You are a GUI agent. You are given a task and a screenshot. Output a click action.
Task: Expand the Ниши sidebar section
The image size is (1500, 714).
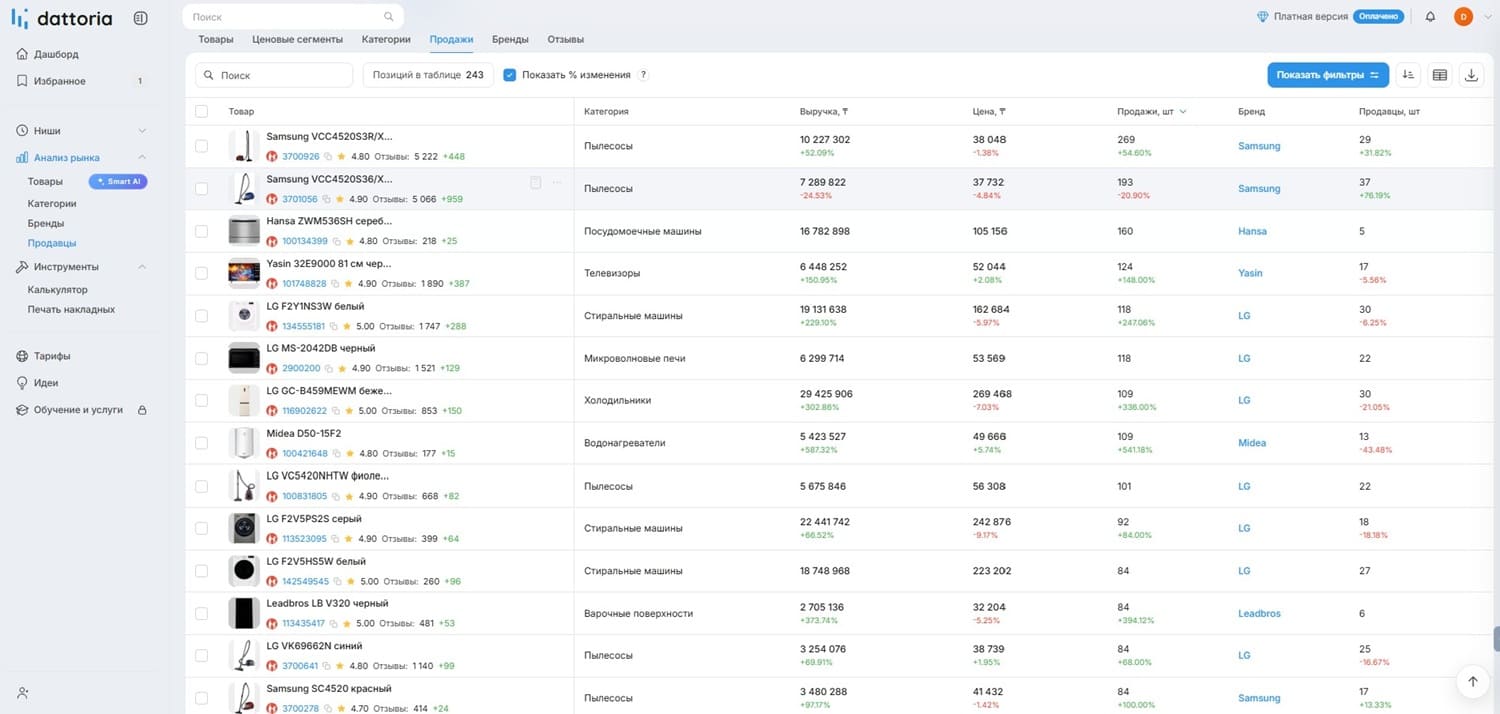(141, 131)
